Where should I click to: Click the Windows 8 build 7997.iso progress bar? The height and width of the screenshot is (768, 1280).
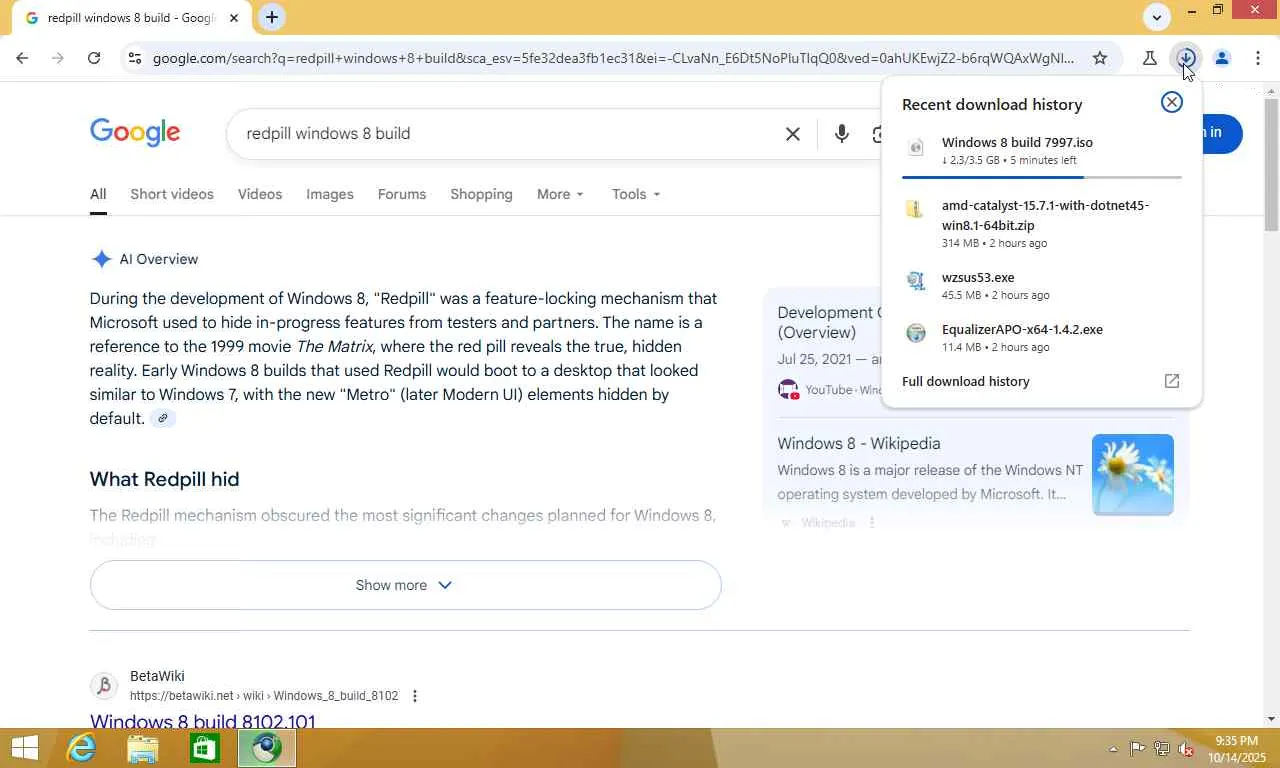coord(1042,177)
